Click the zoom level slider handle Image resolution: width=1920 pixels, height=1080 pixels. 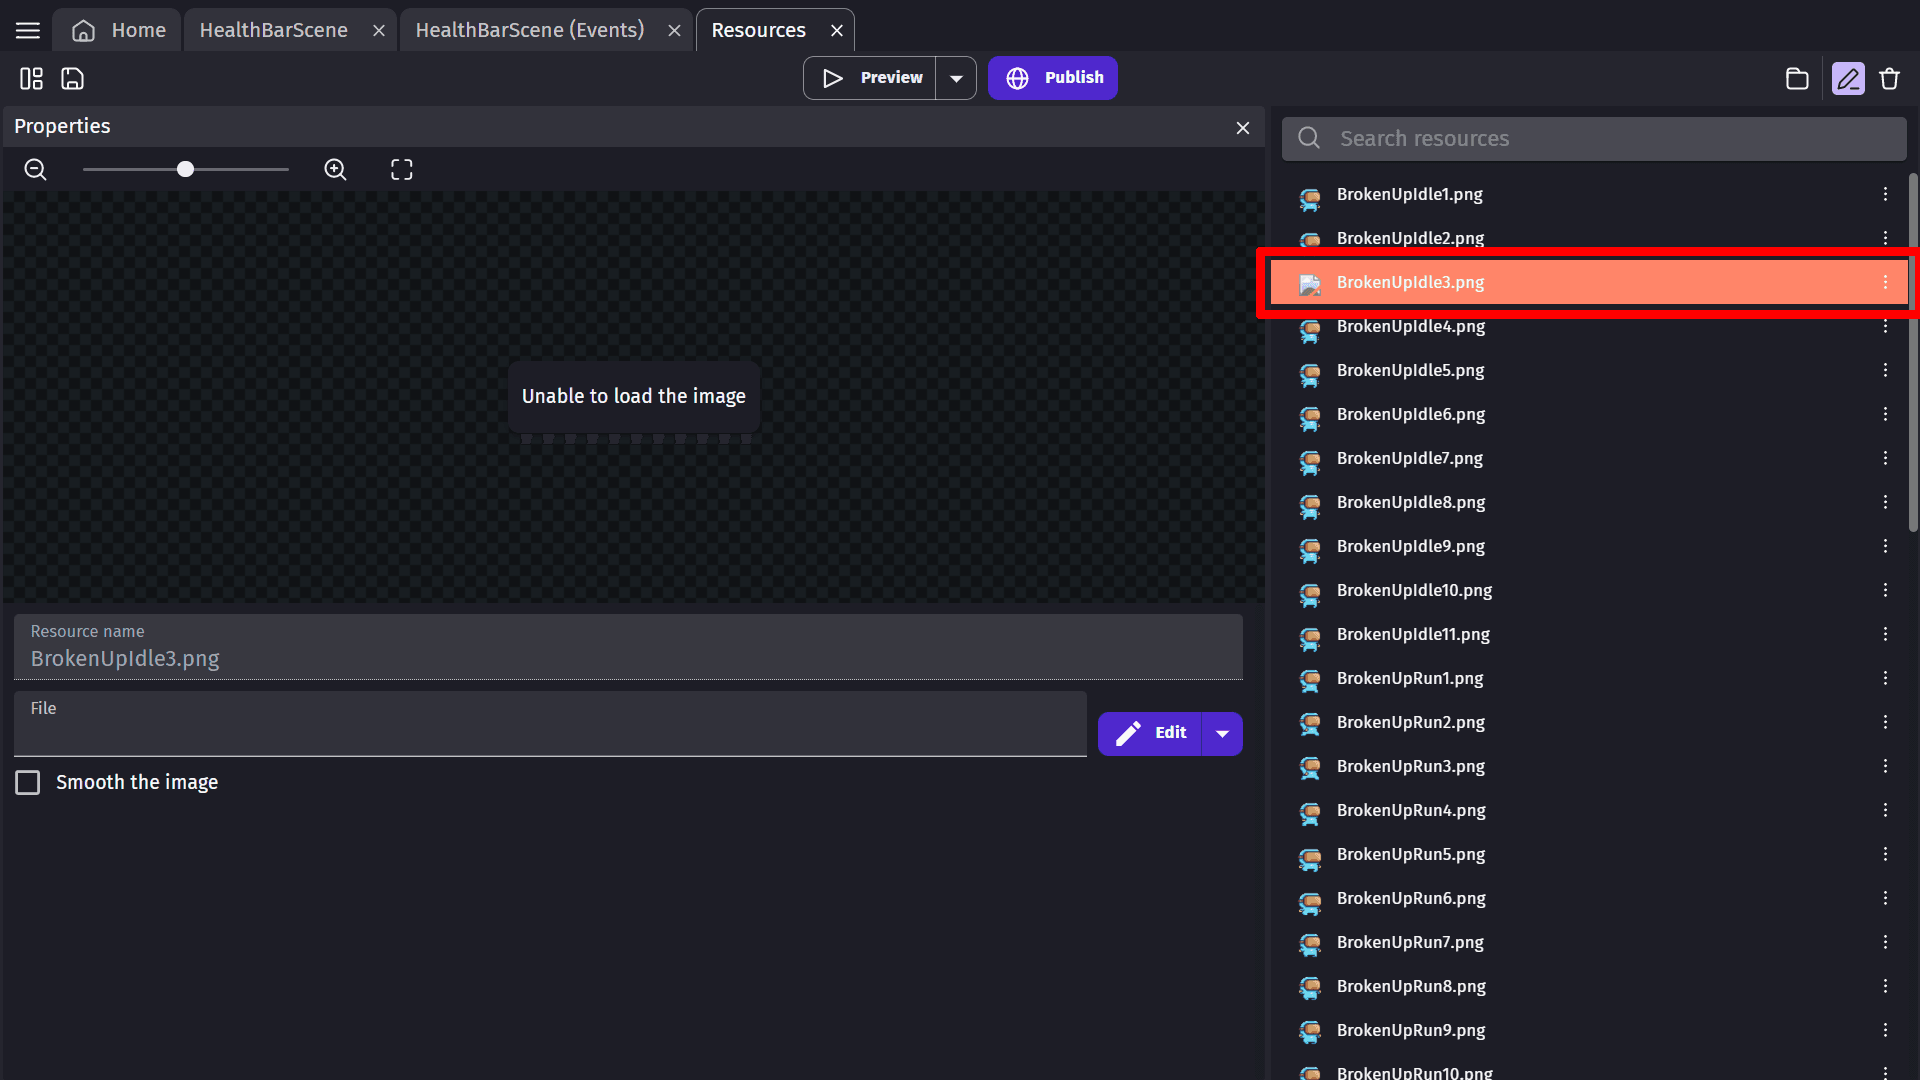pos(185,170)
